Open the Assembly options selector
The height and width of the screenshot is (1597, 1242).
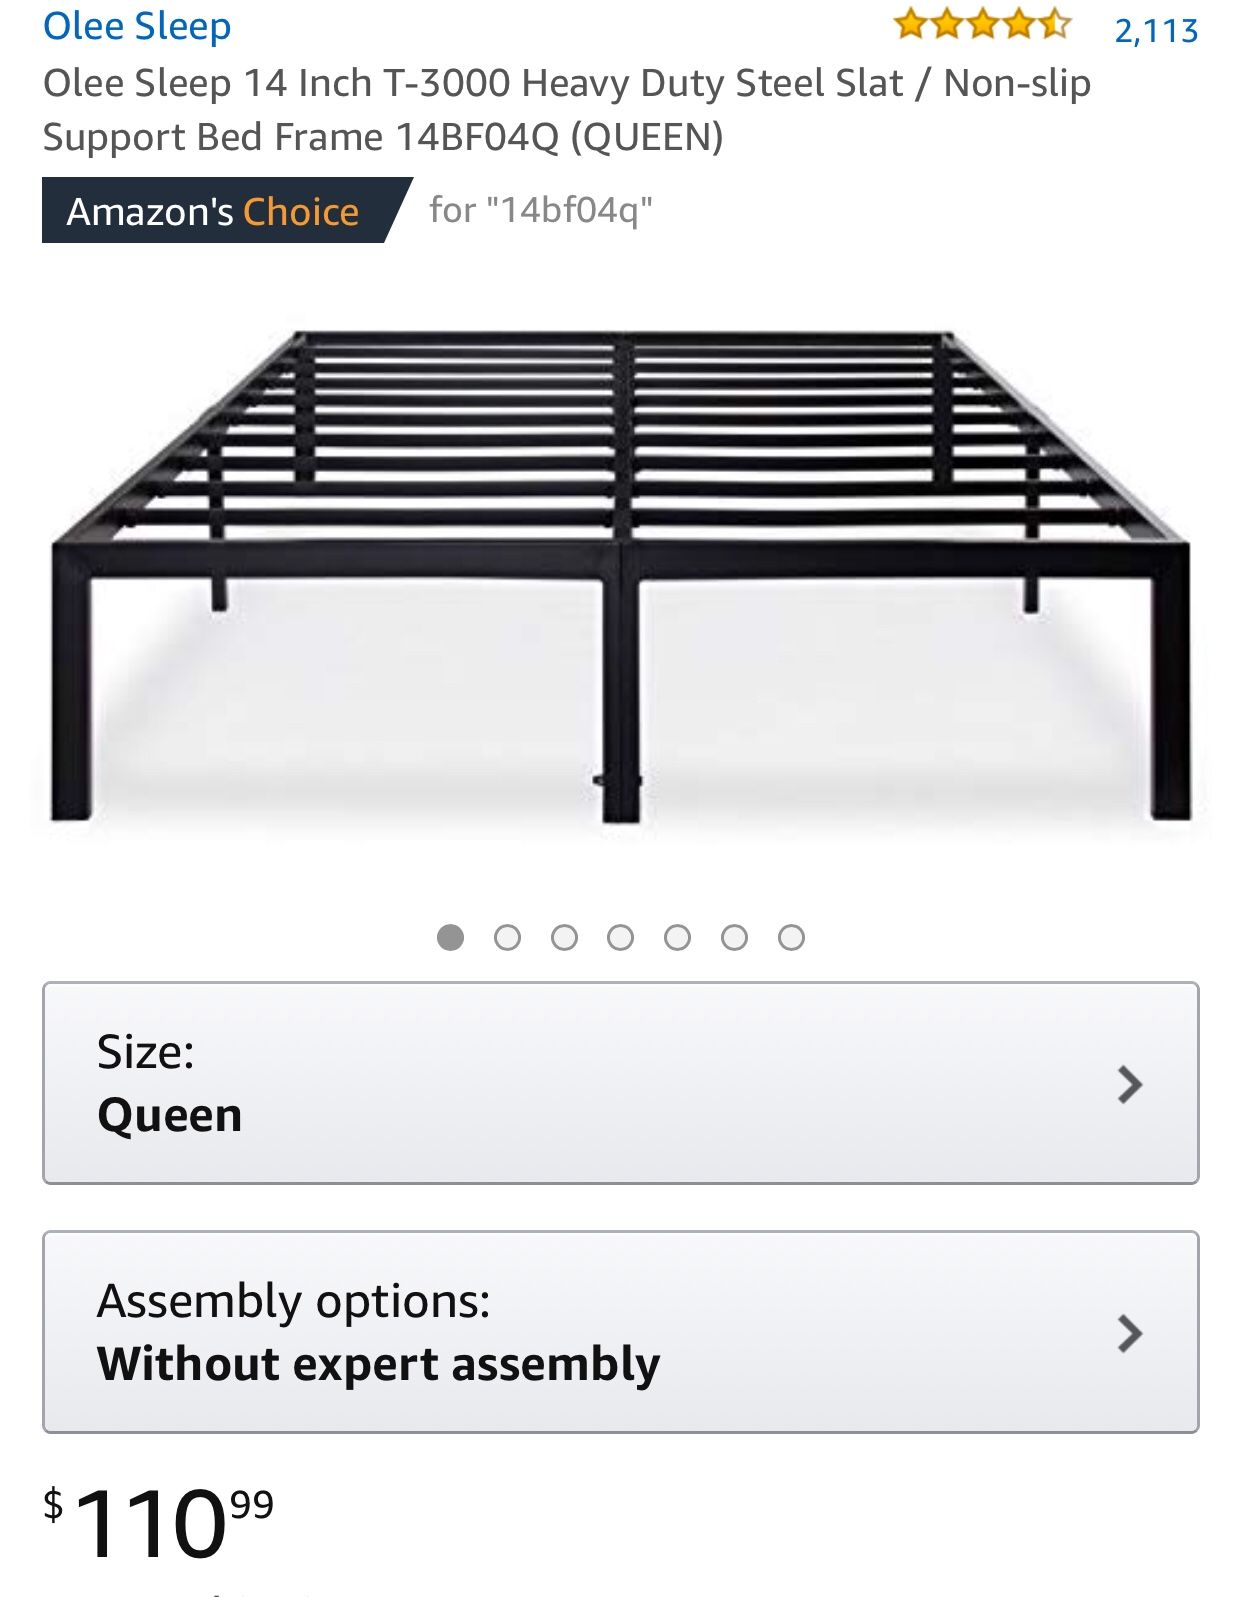(621, 1332)
